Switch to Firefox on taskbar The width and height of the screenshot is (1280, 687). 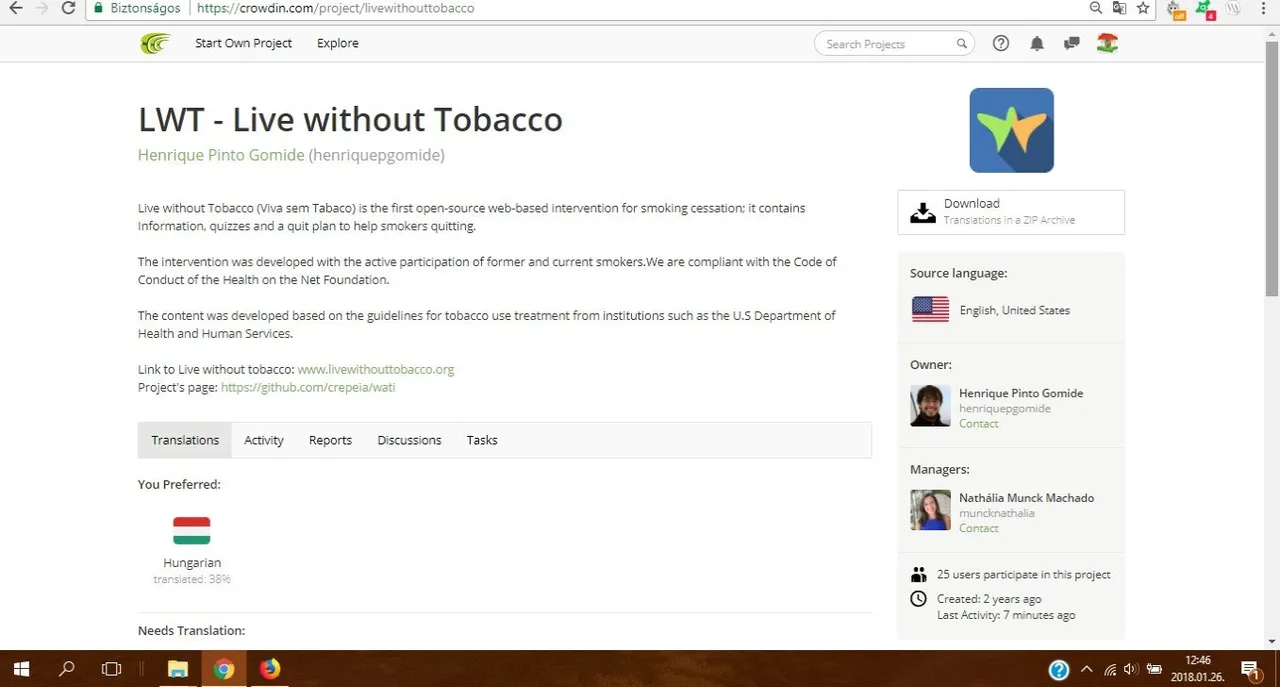270,669
